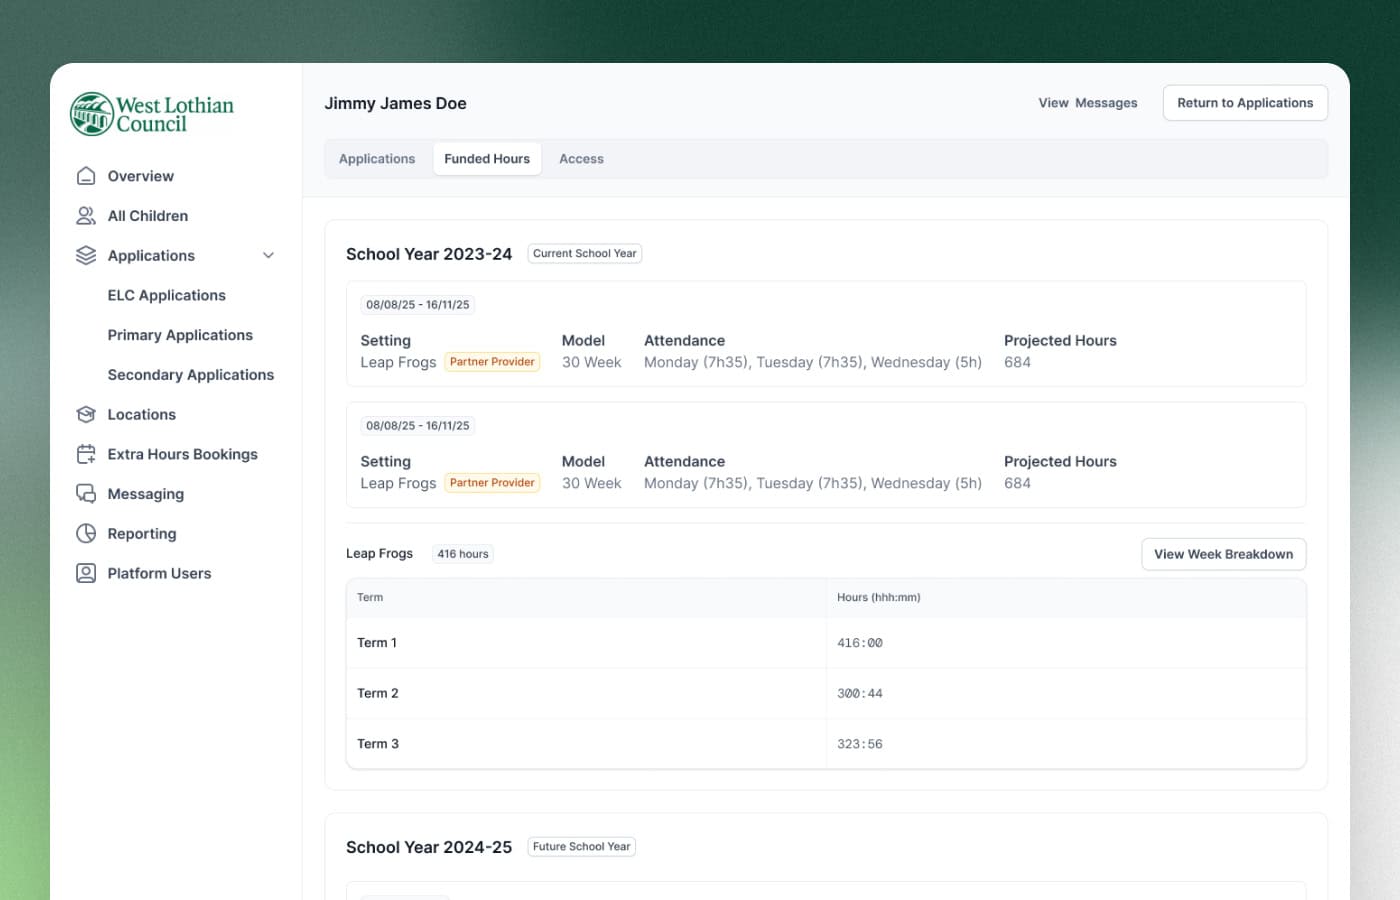This screenshot has width=1400, height=900.
Task: Switch to the Applications tab
Action: click(377, 159)
